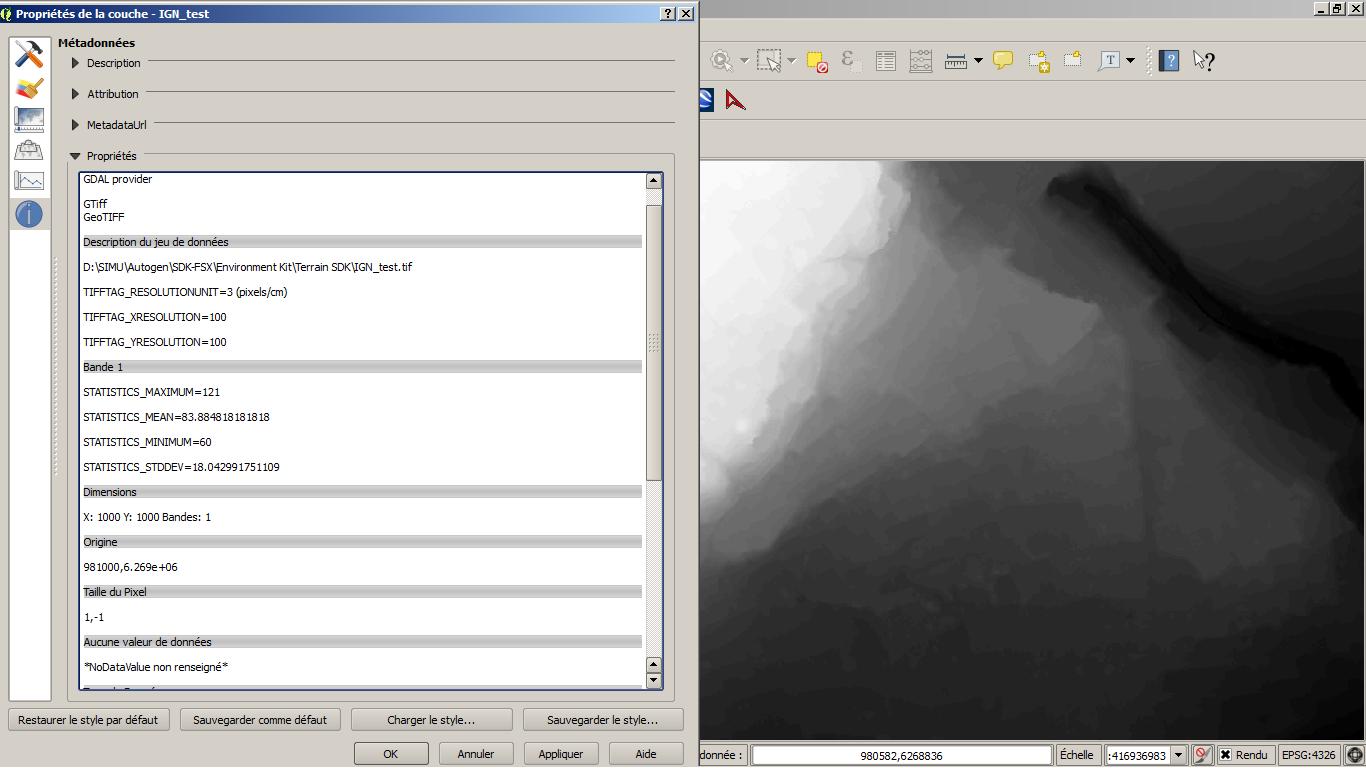
Task: Click the origin value 981000,6.269e+06
Action: (131, 567)
